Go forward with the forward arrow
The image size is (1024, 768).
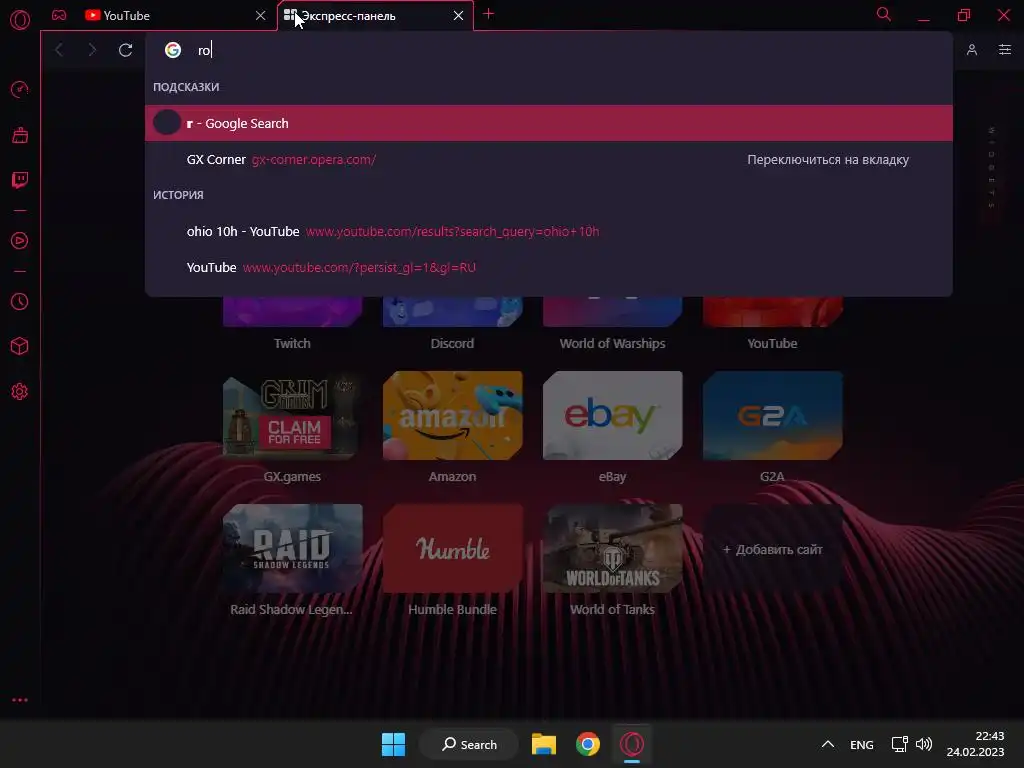pyautogui.click(x=92, y=50)
